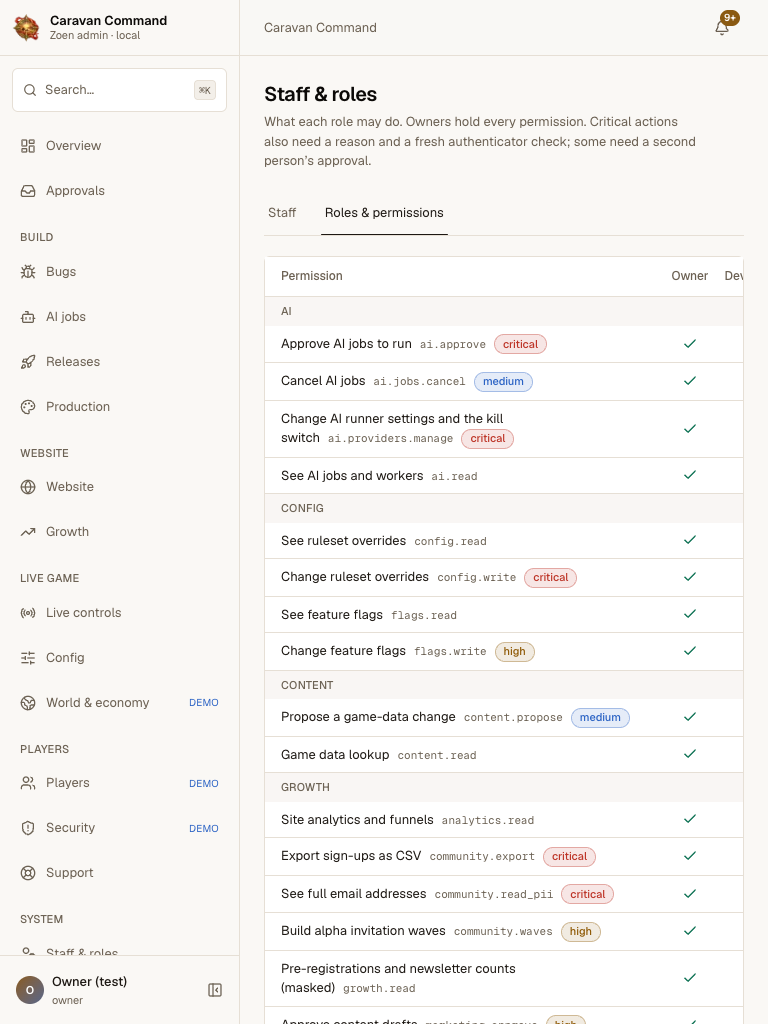Click the Caravan Command logo icon

(x=27, y=27)
